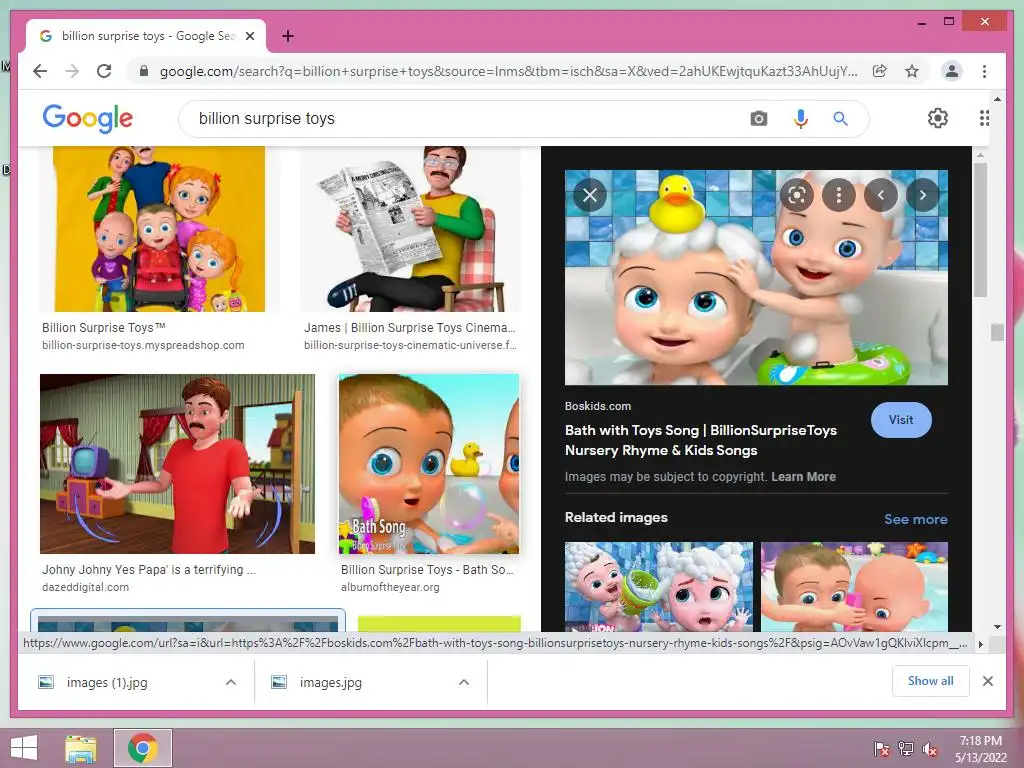Open network icon in system tray
1024x768 pixels.
coord(906,749)
